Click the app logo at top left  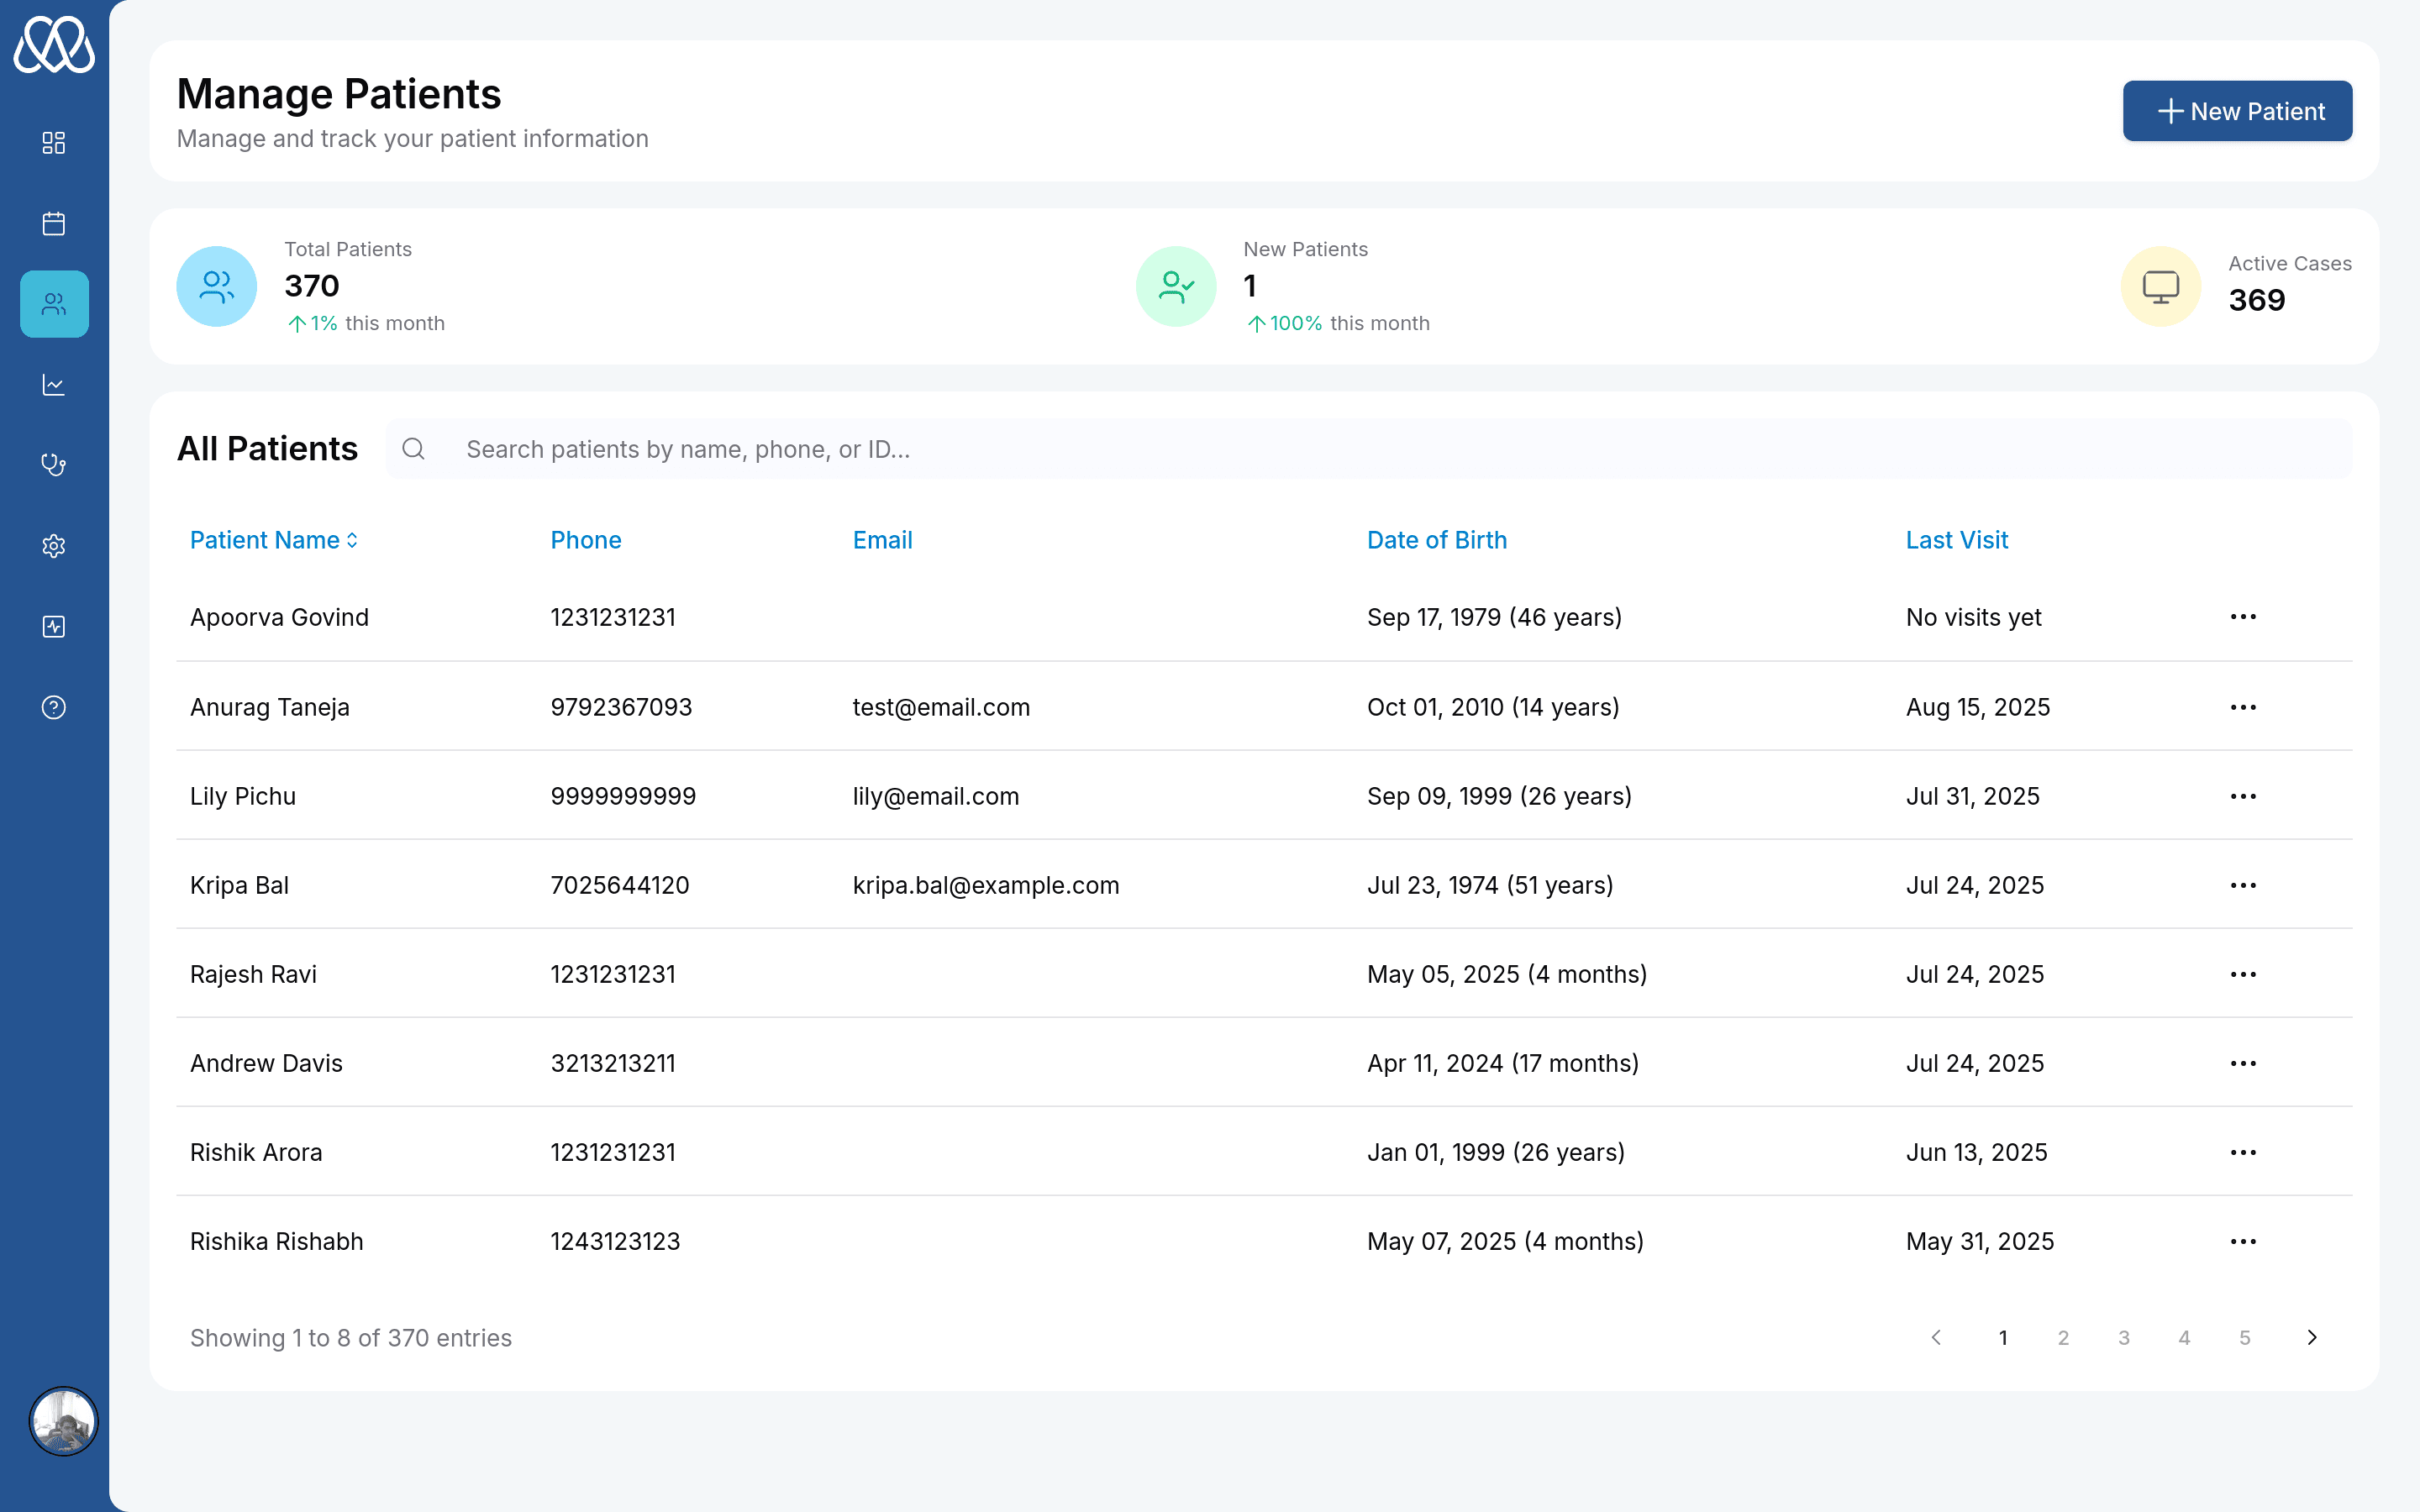click(54, 46)
